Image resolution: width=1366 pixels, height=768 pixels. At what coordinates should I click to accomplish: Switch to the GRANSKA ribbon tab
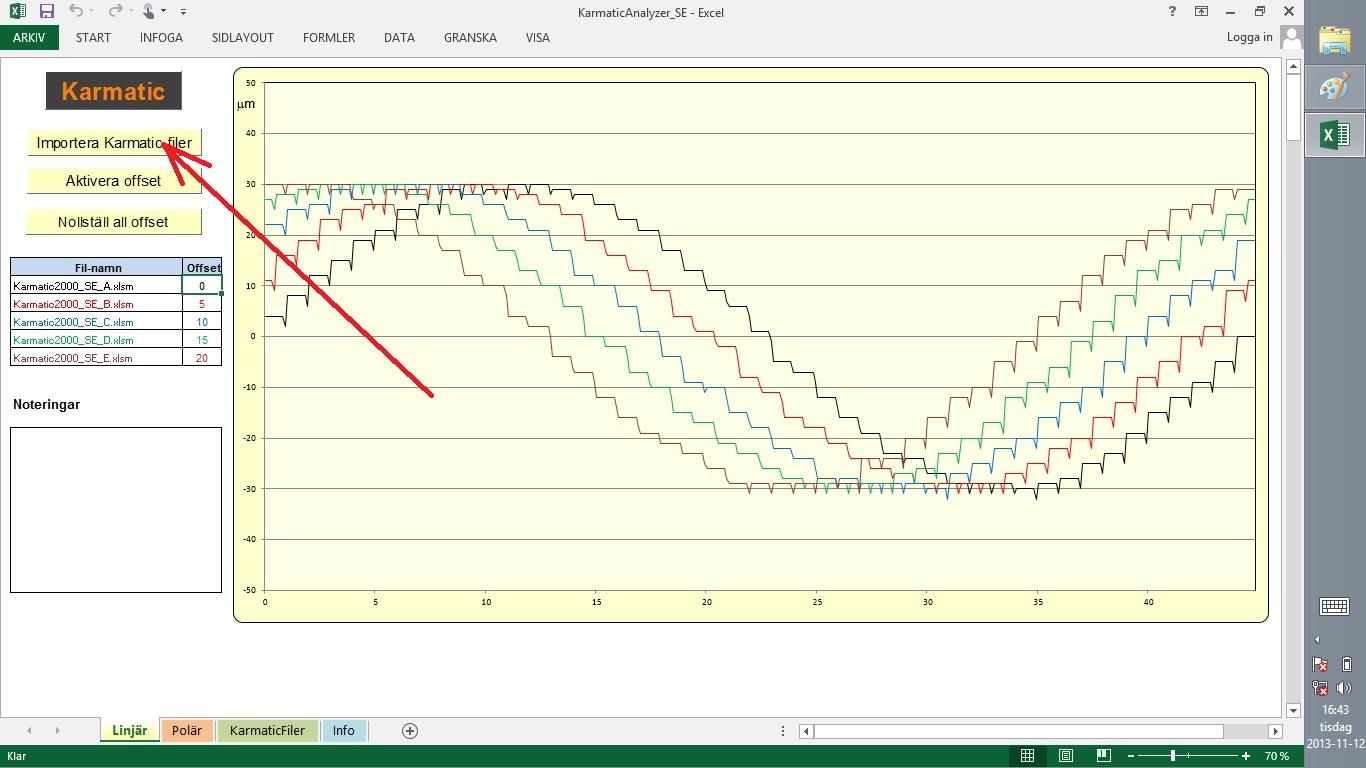tap(470, 38)
